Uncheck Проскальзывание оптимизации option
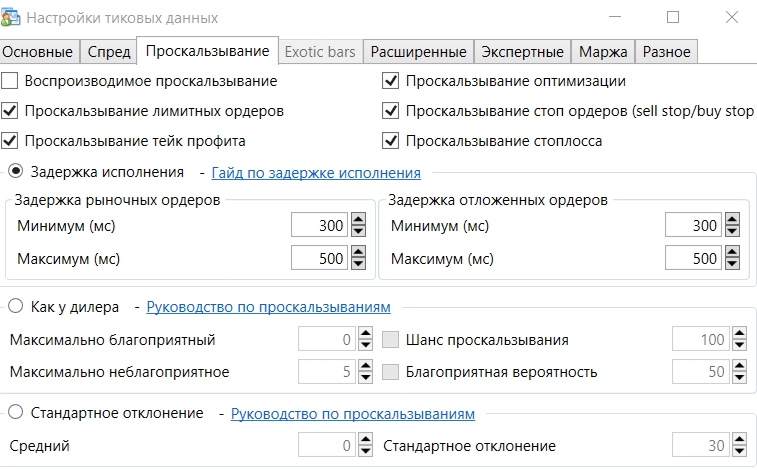 pos(390,81)
